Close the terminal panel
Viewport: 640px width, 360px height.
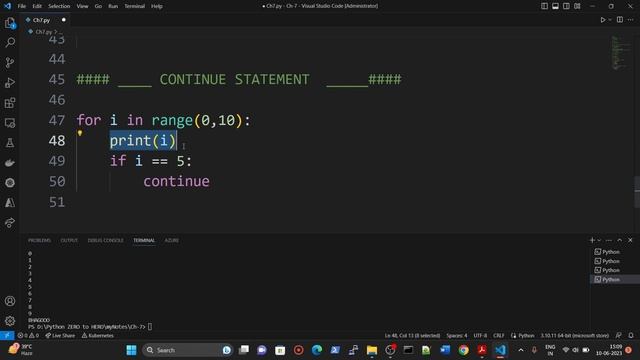click(630, 240)
